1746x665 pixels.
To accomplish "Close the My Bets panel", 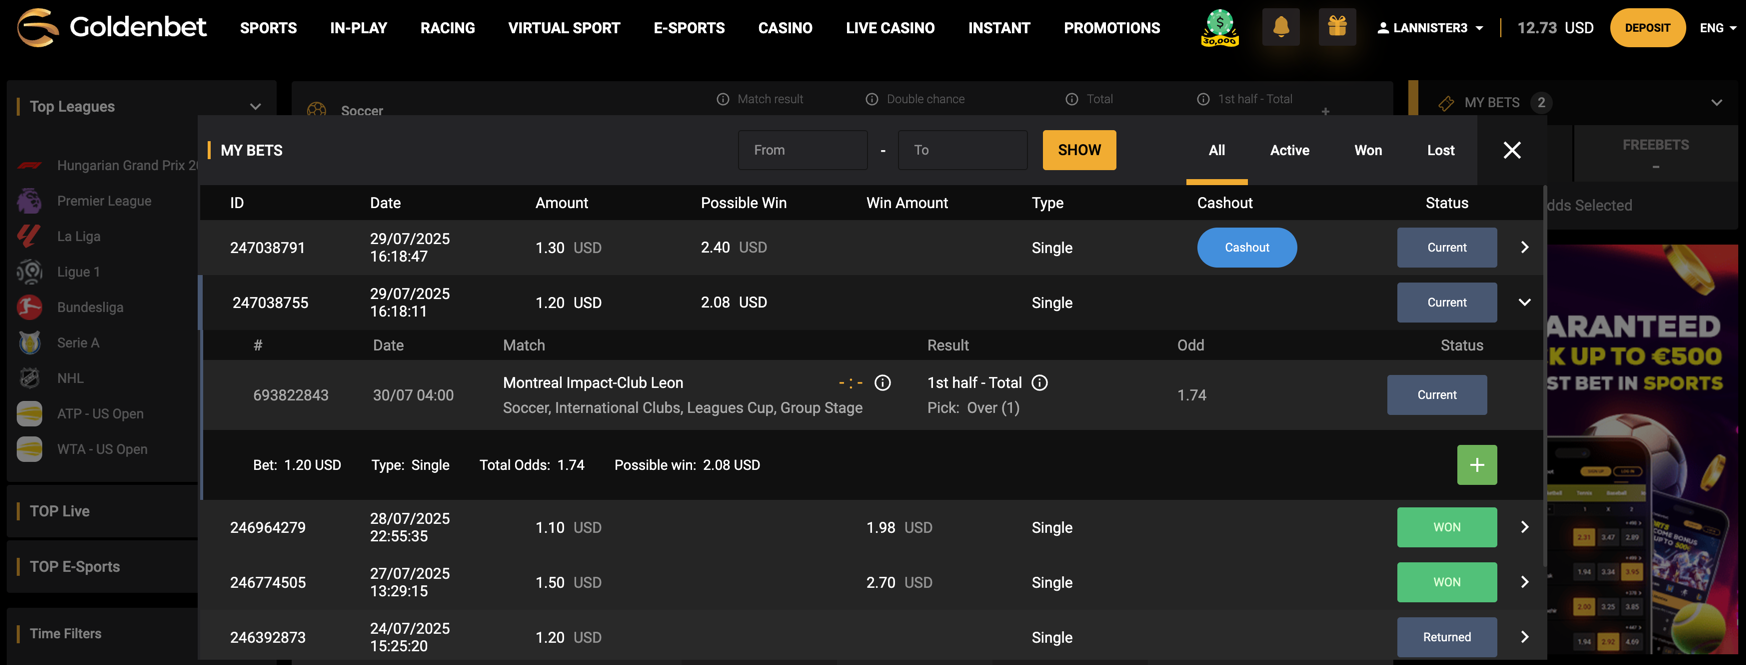I will click(x=1511, y=150).
